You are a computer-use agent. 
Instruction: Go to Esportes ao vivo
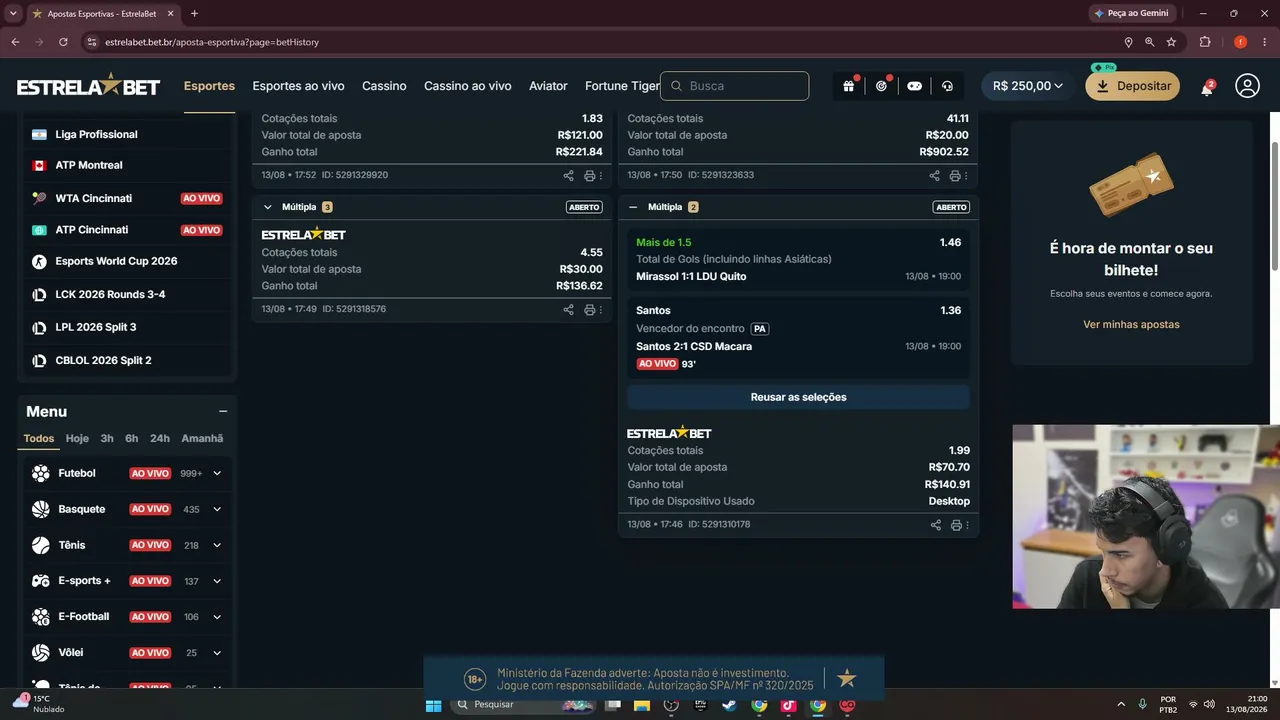(x=298, y=86)
